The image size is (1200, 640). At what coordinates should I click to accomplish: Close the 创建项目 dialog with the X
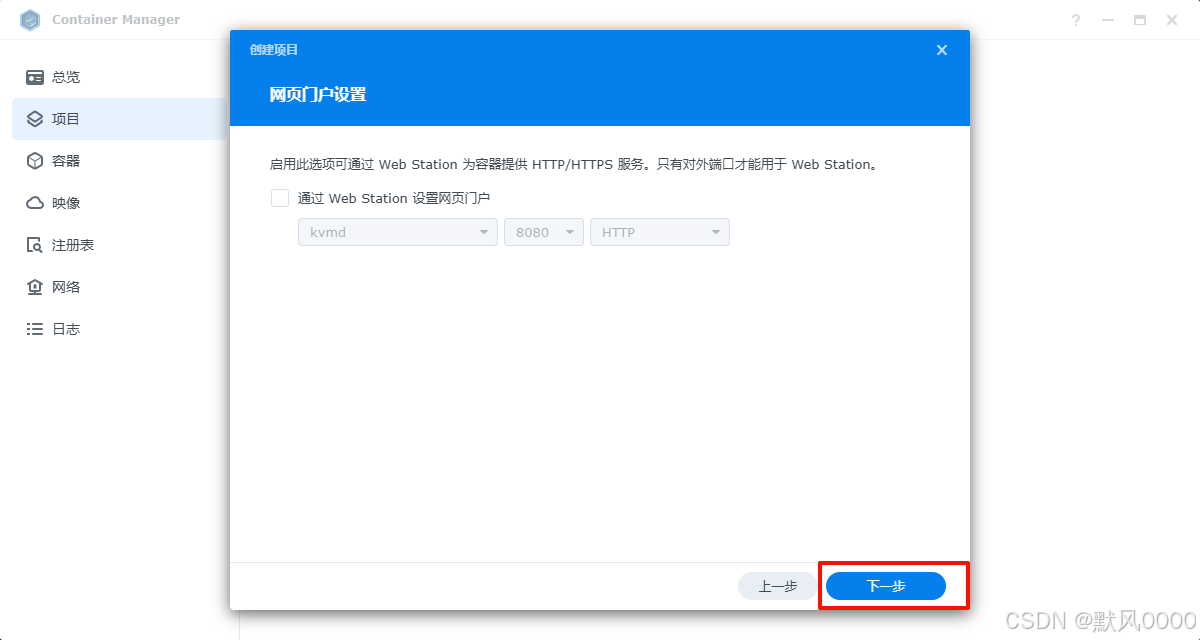click(941, 49)
